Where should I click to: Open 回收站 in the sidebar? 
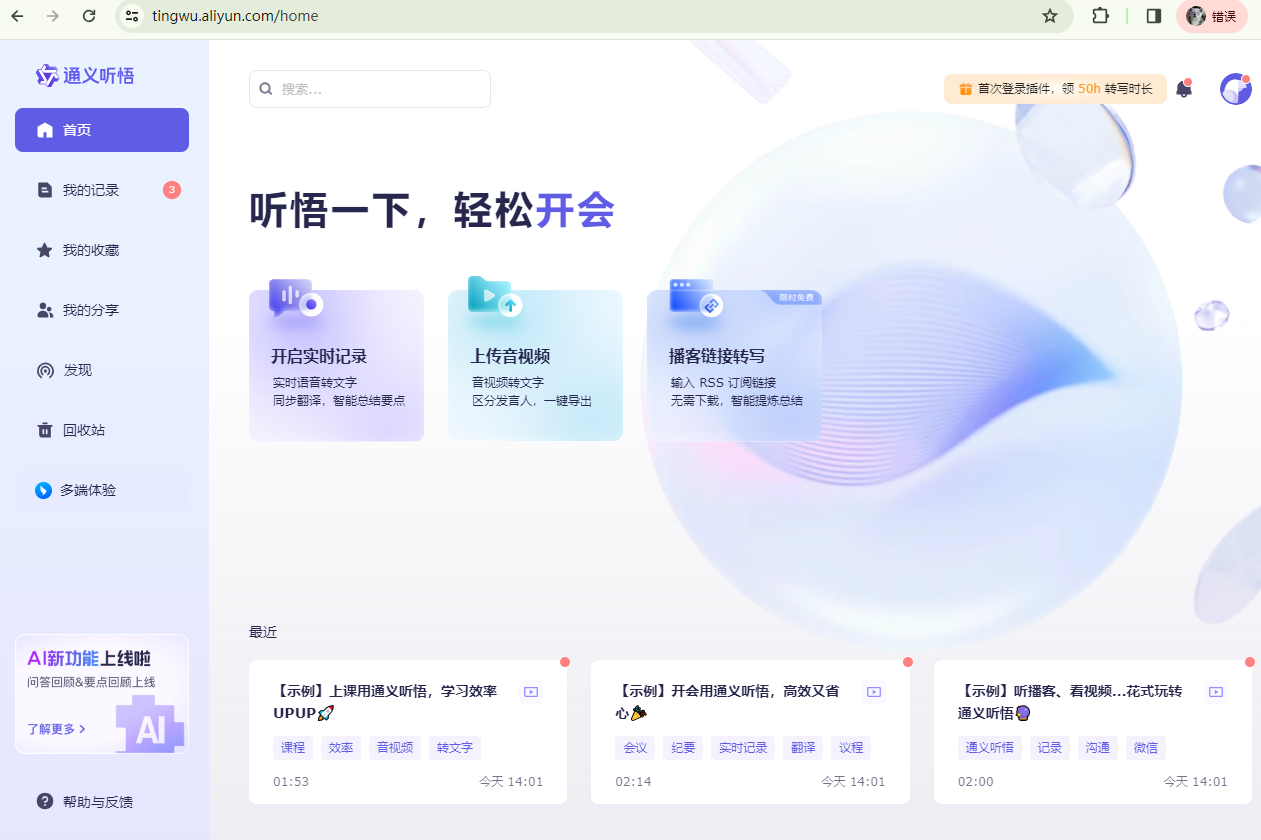click(x=102, y=430)
